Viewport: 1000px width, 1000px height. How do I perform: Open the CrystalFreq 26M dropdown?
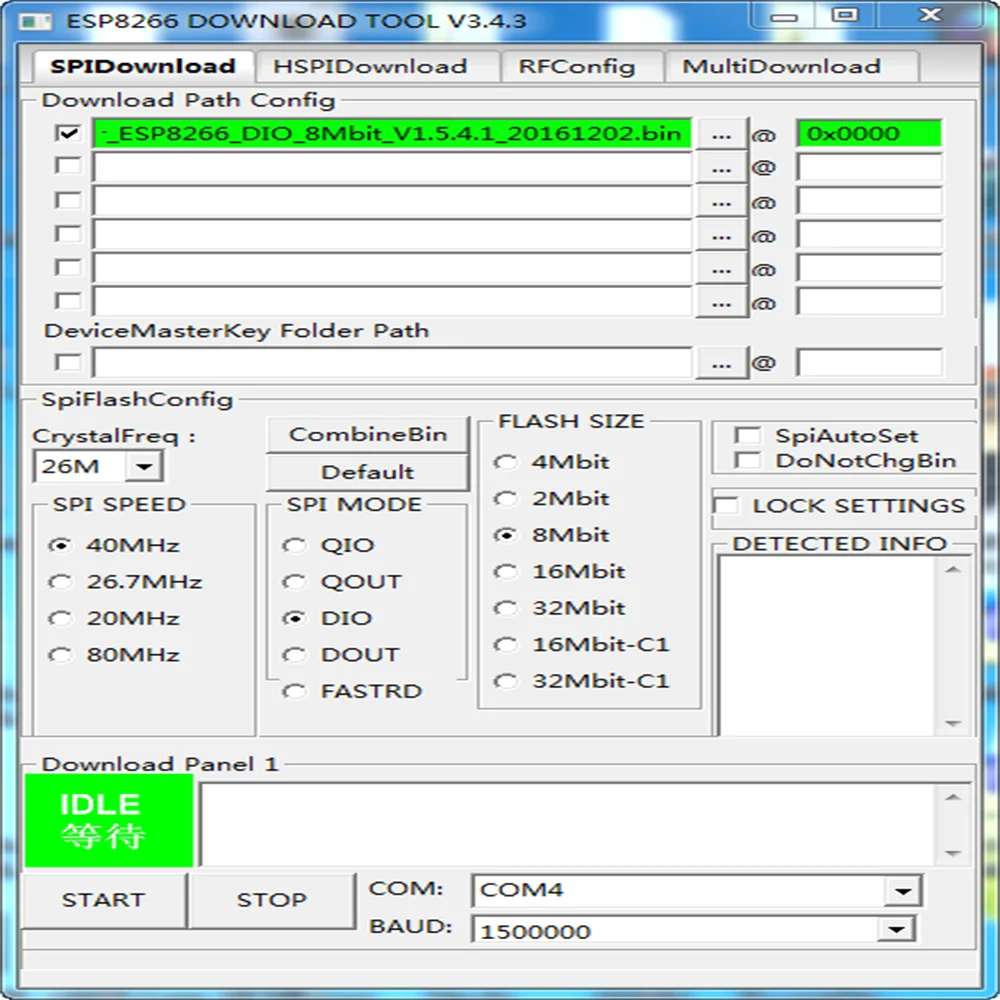tap(144, 466)
